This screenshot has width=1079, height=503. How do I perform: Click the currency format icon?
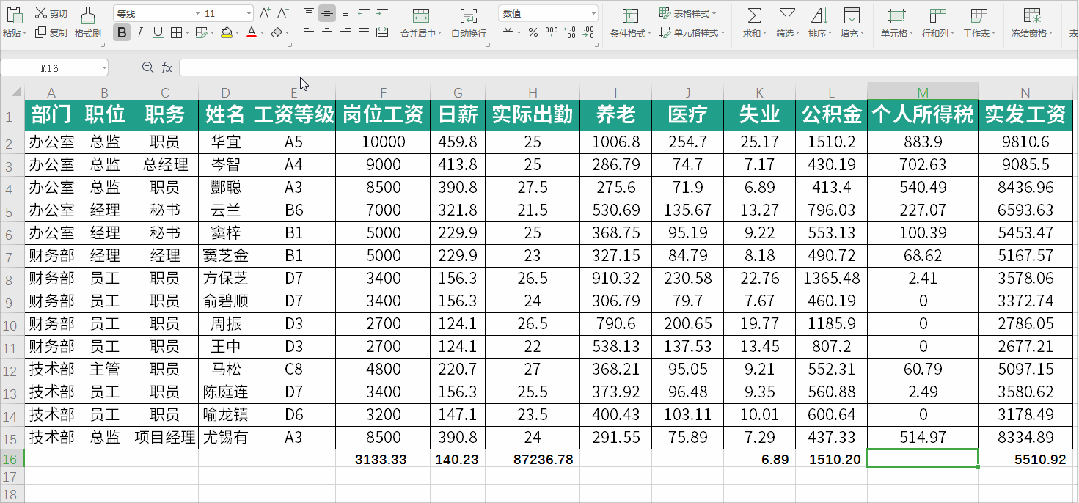click(x=508, y=32)
